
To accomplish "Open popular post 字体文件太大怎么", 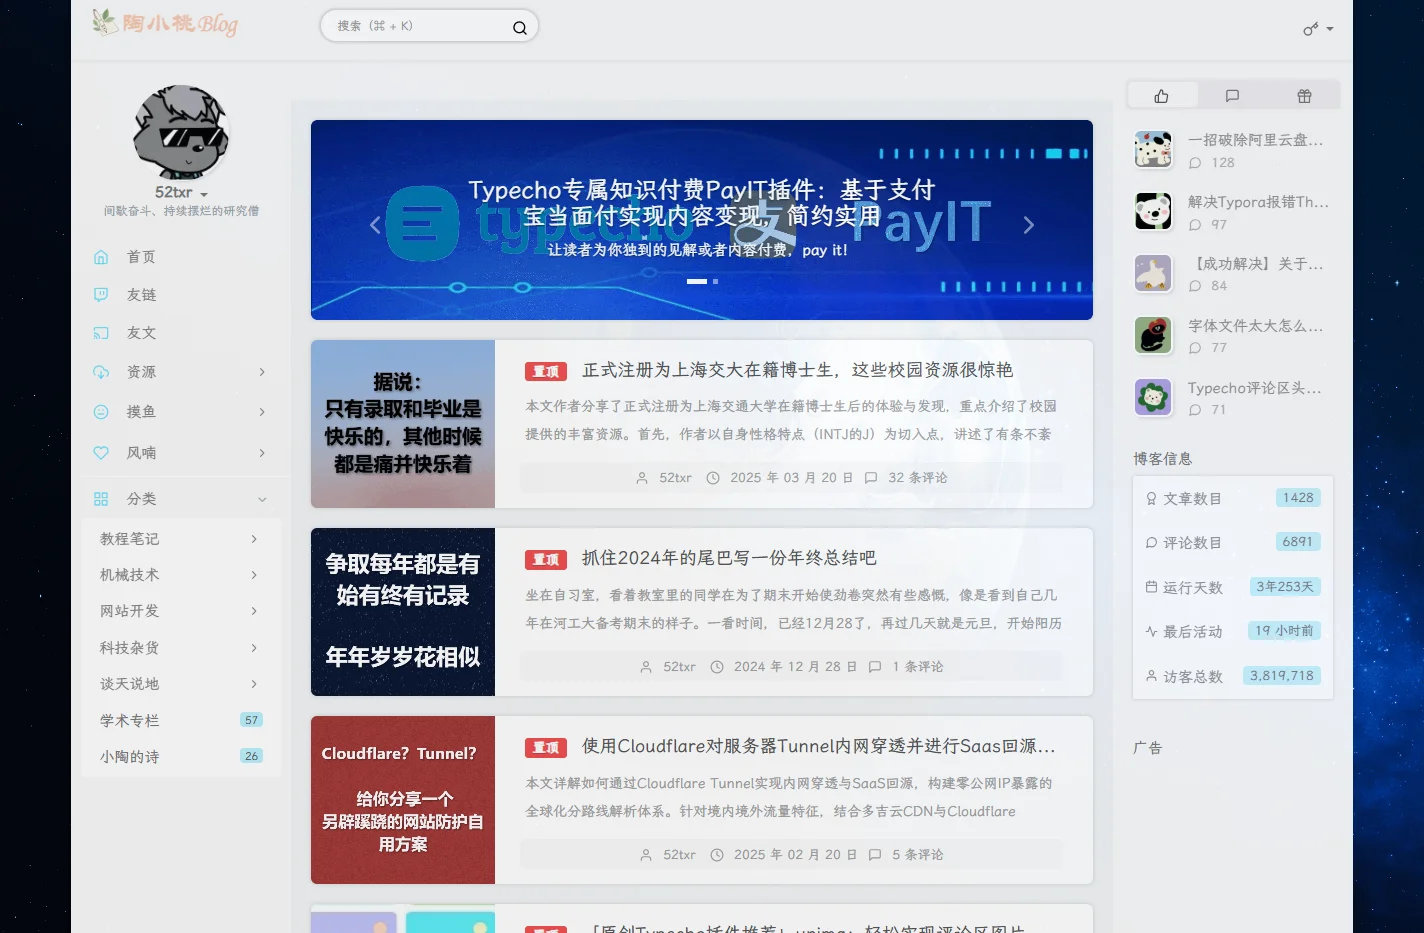I will coord(1256,326).
